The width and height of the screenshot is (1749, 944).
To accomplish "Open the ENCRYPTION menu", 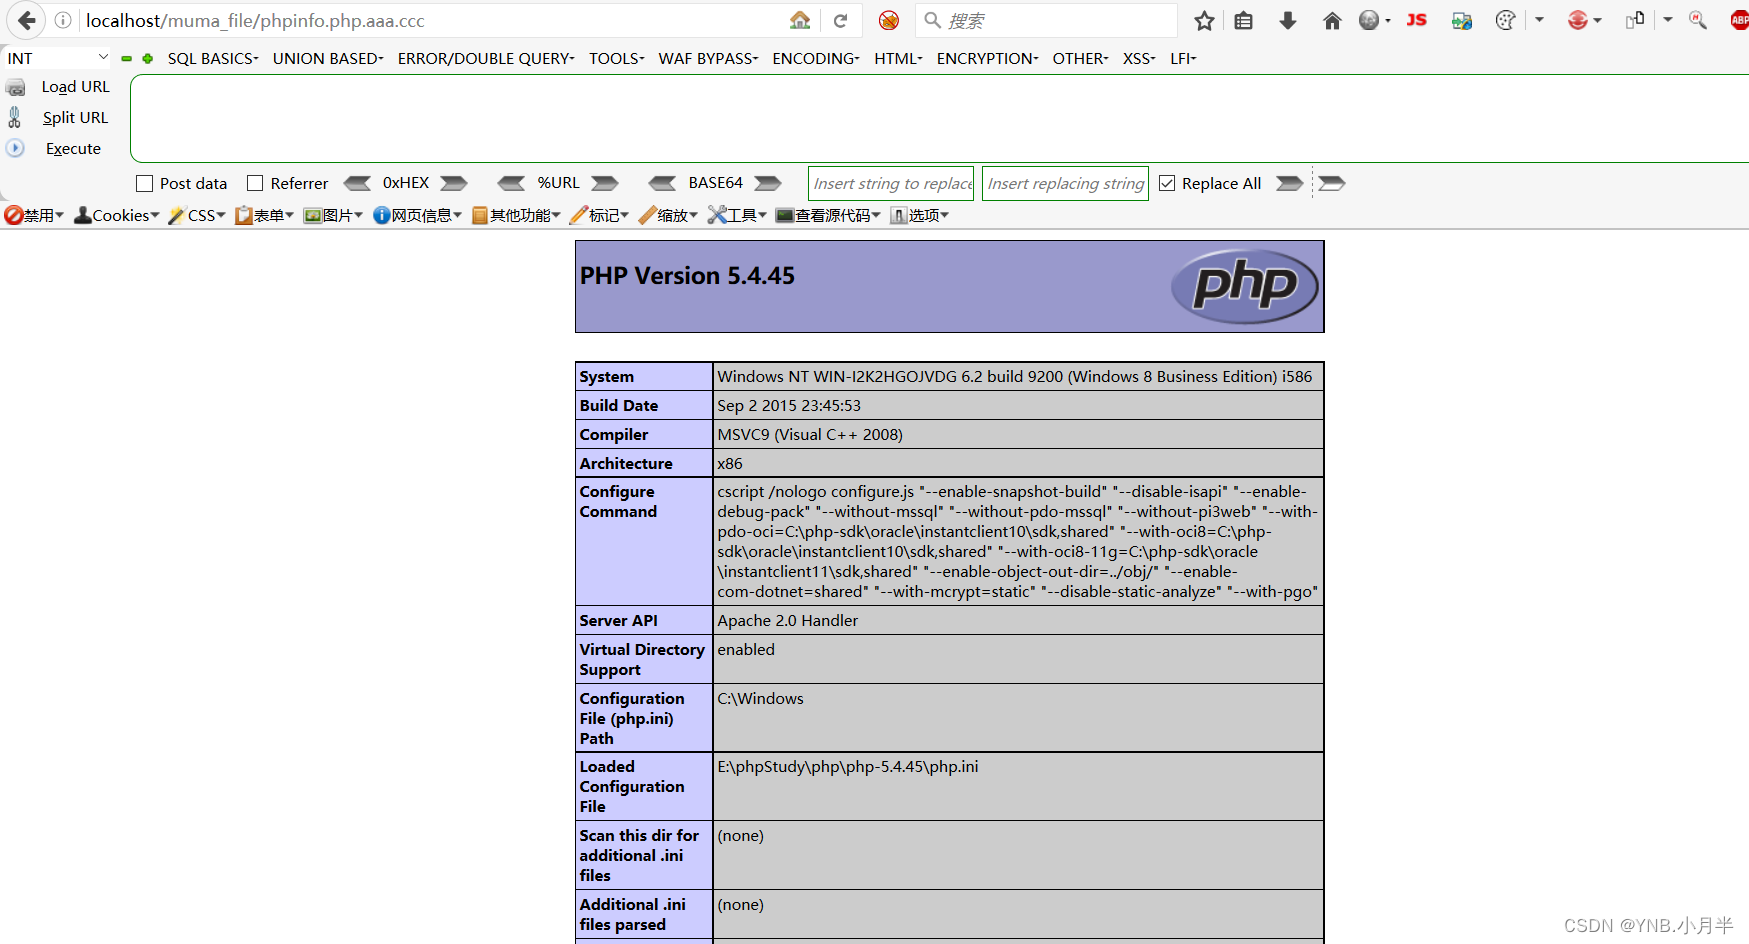I will 987,59.
